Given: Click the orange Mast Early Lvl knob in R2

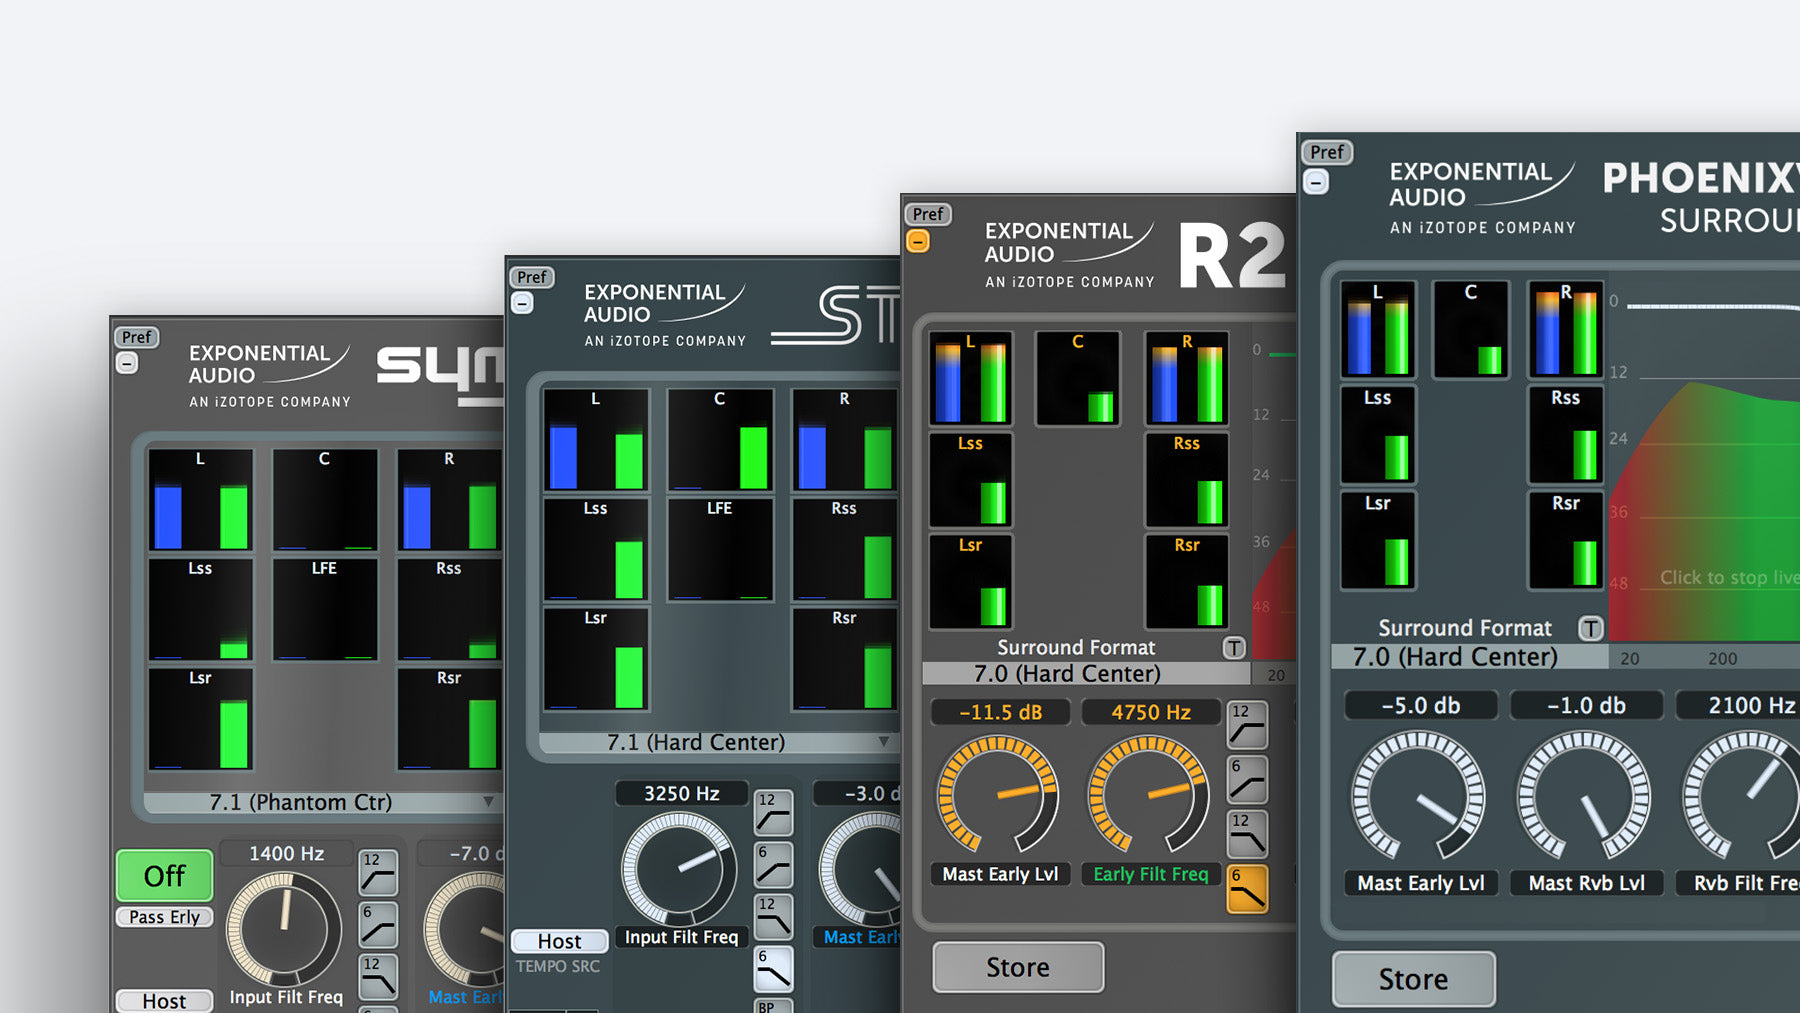Looking at the screenshot, I should coord(998,795).
